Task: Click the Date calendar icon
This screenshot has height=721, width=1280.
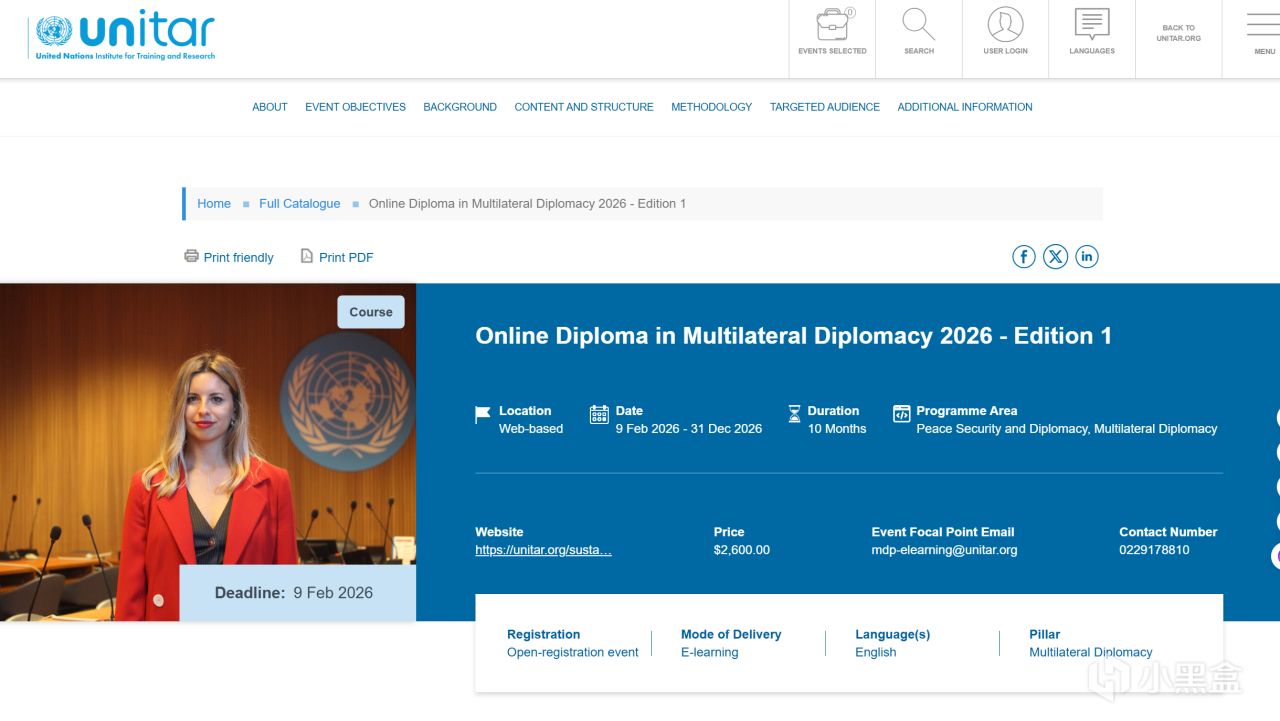Action: pyautogui.click(x=599, y=414)
